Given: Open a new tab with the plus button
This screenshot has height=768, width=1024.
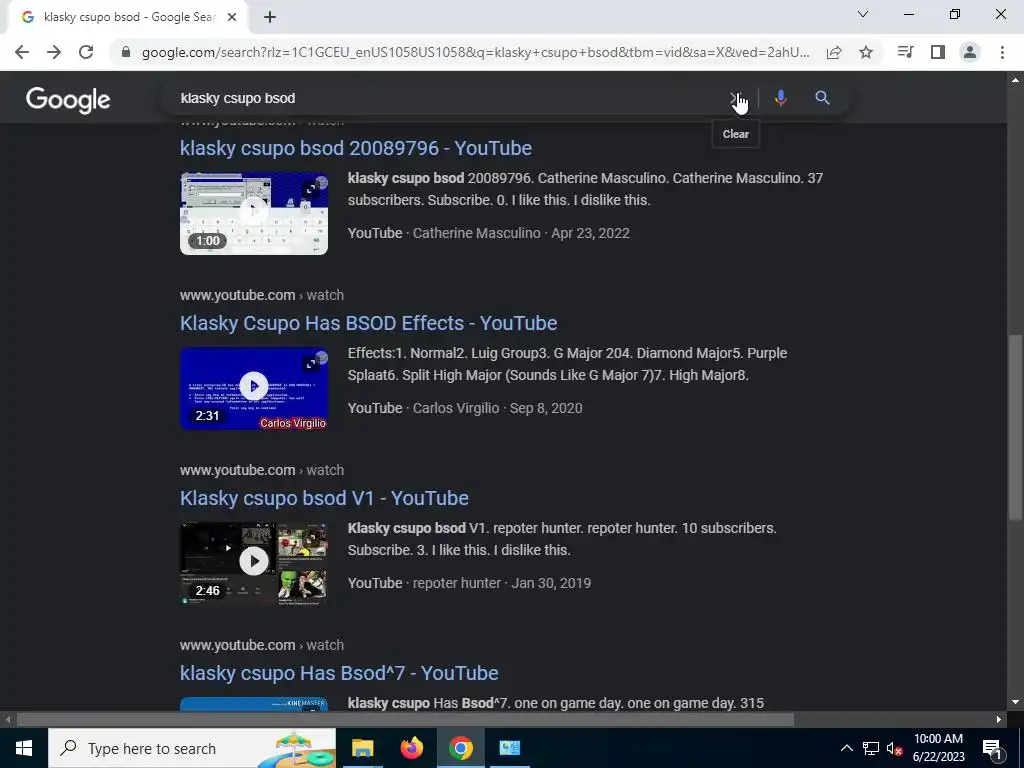Looking at the screenshot, I should coord(270,18).
